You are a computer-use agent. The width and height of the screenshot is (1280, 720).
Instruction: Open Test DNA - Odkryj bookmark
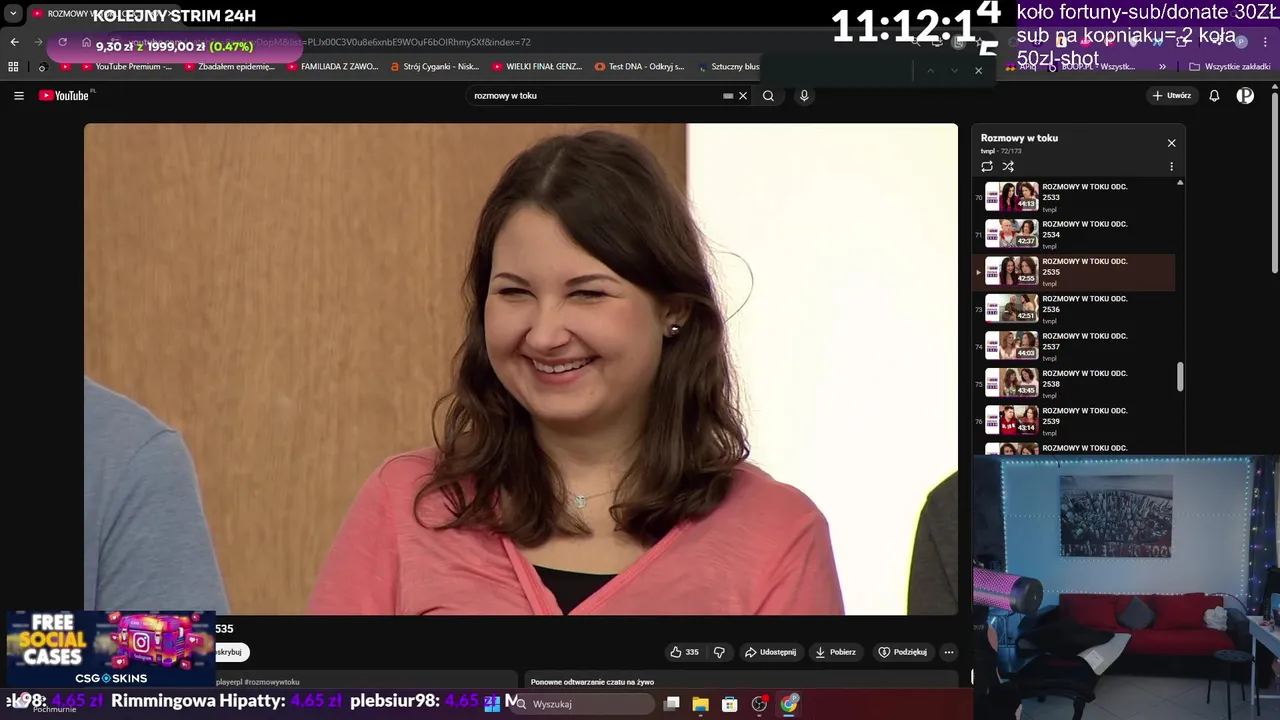point(639,67)
